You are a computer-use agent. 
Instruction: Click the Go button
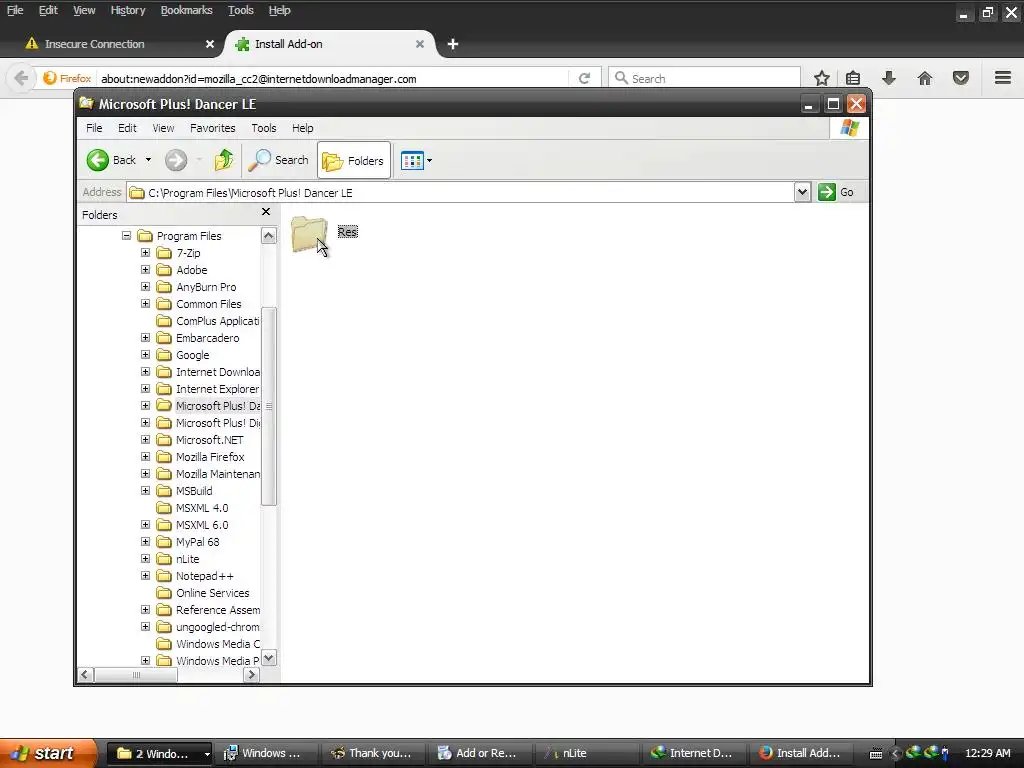click(837, 192)
